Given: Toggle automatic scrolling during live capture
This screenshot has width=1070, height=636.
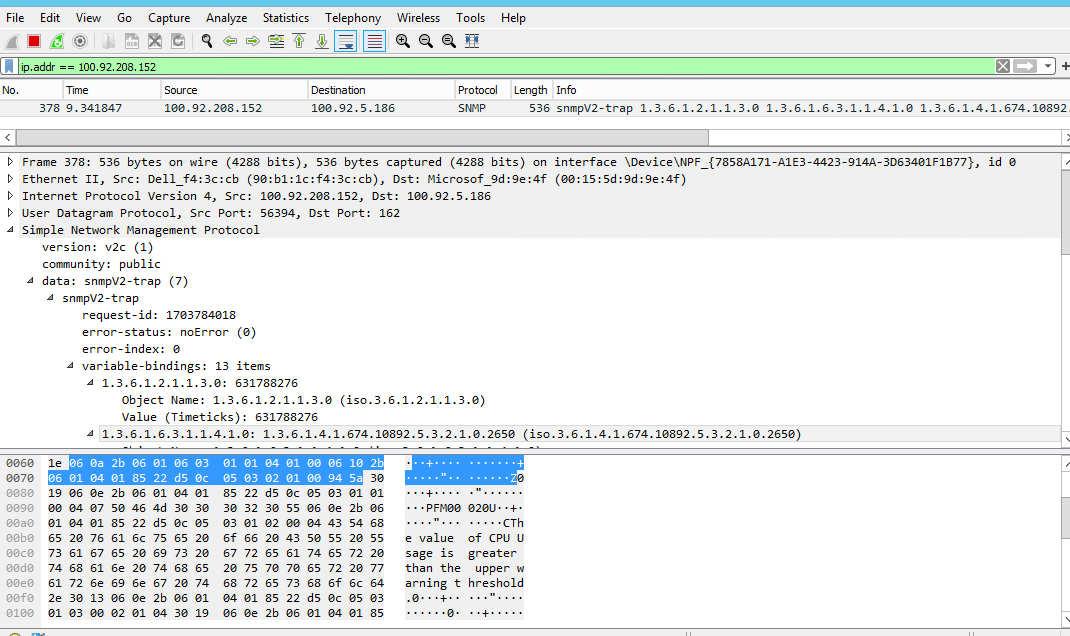Looking at the screenshot, I should (x=346, y=40).
